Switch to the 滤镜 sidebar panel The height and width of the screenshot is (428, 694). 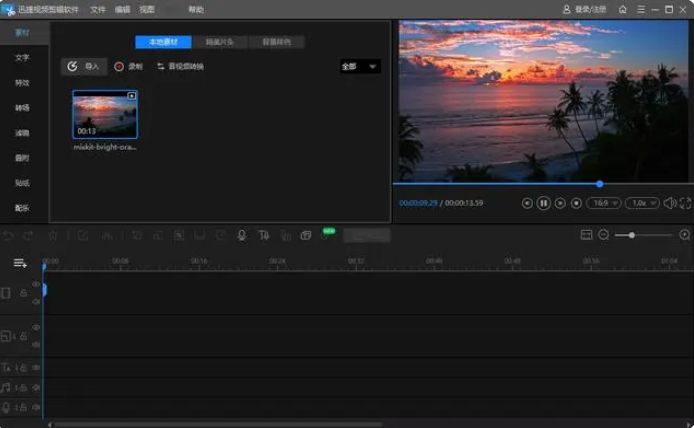22,133
